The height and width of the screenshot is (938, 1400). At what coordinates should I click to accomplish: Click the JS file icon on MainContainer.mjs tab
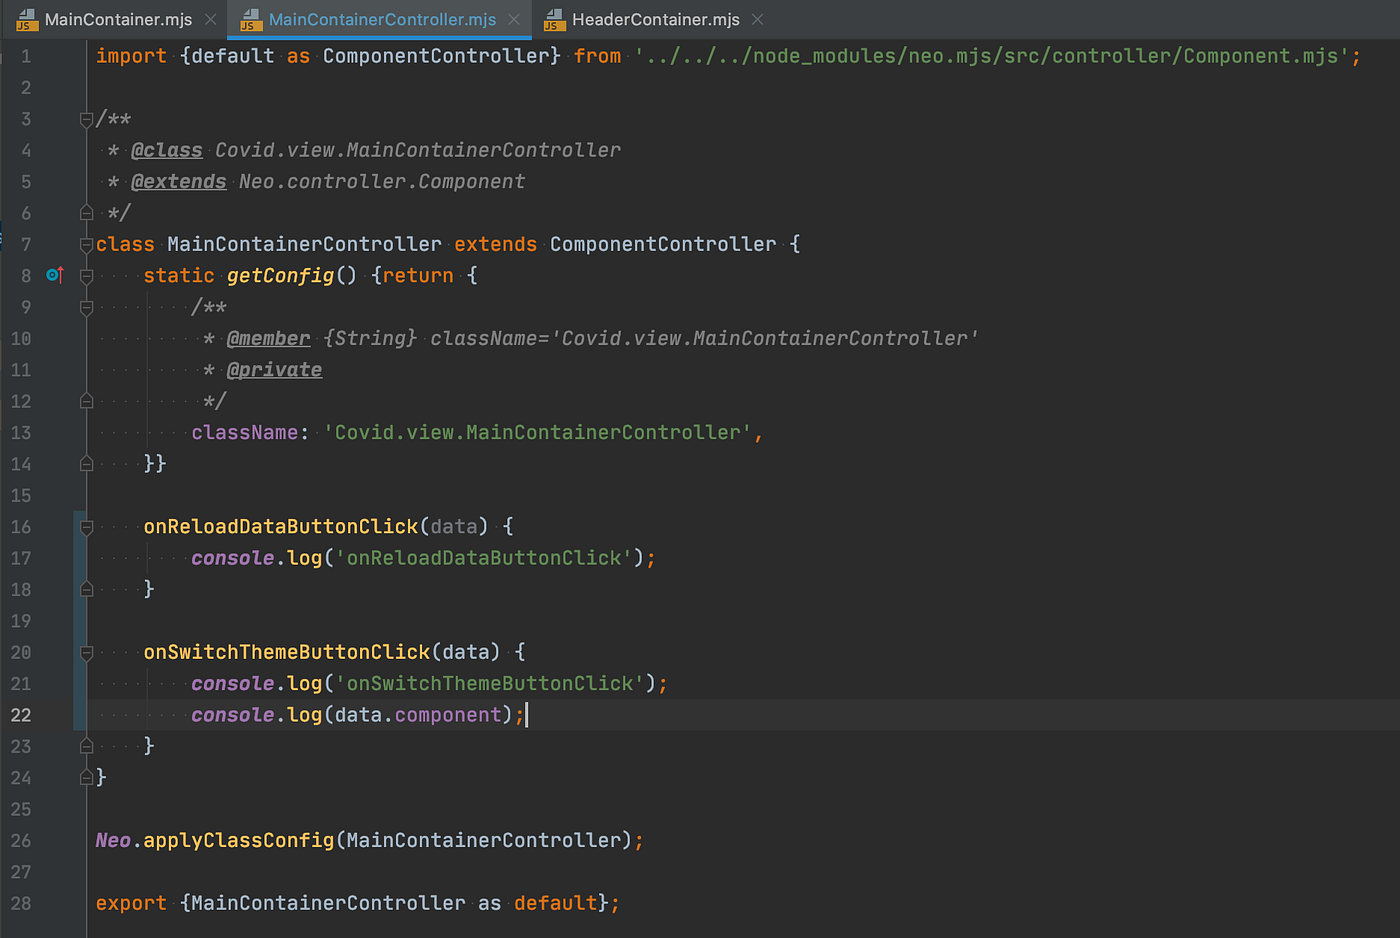(x=25, y=18)
